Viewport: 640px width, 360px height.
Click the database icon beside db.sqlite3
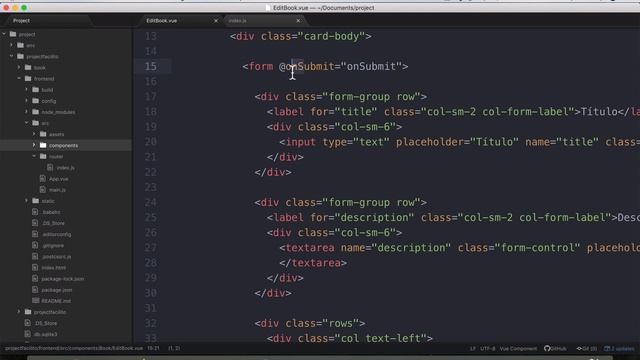[x=28, y=334]
